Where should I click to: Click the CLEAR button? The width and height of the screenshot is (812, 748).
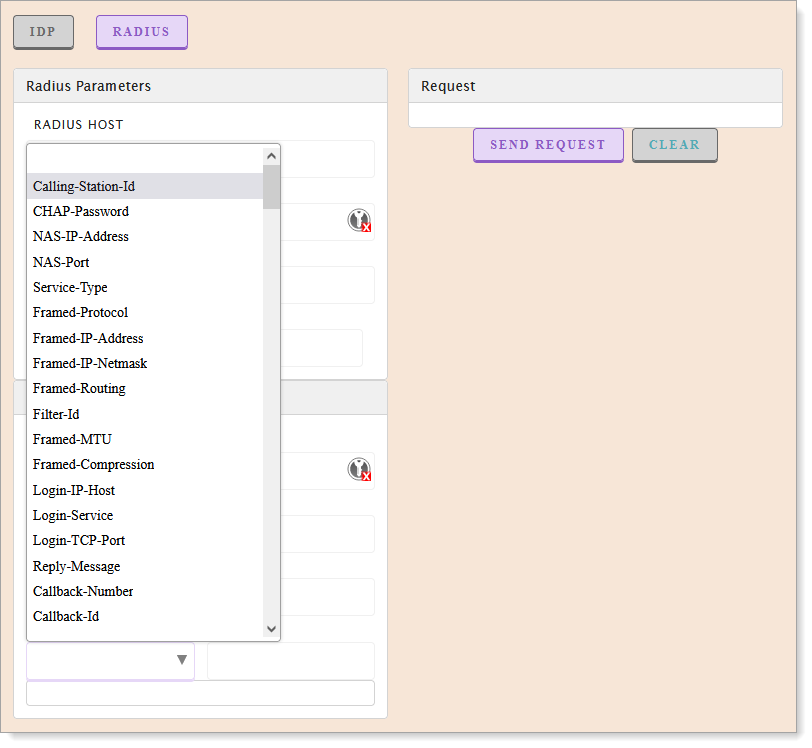(x=674, y=145)
